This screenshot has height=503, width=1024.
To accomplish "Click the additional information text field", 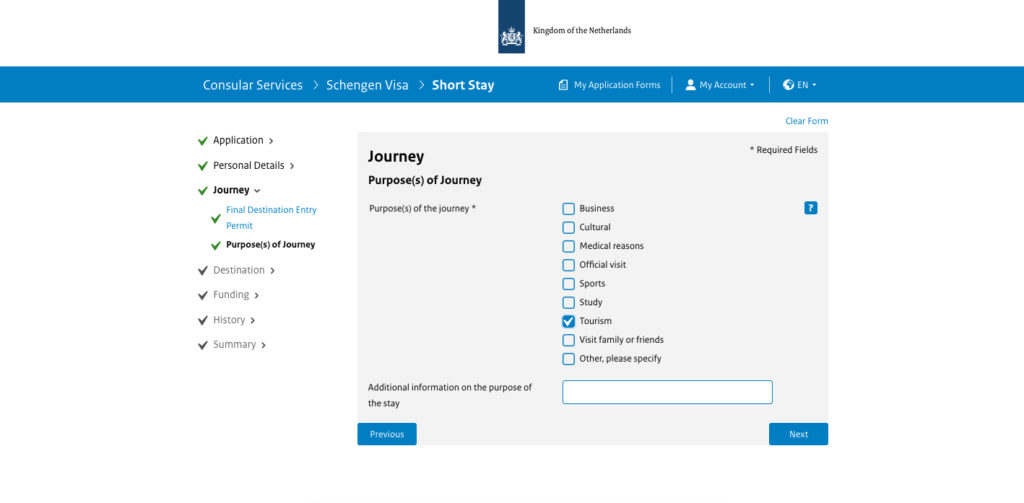I will click(x=667, y=392).
